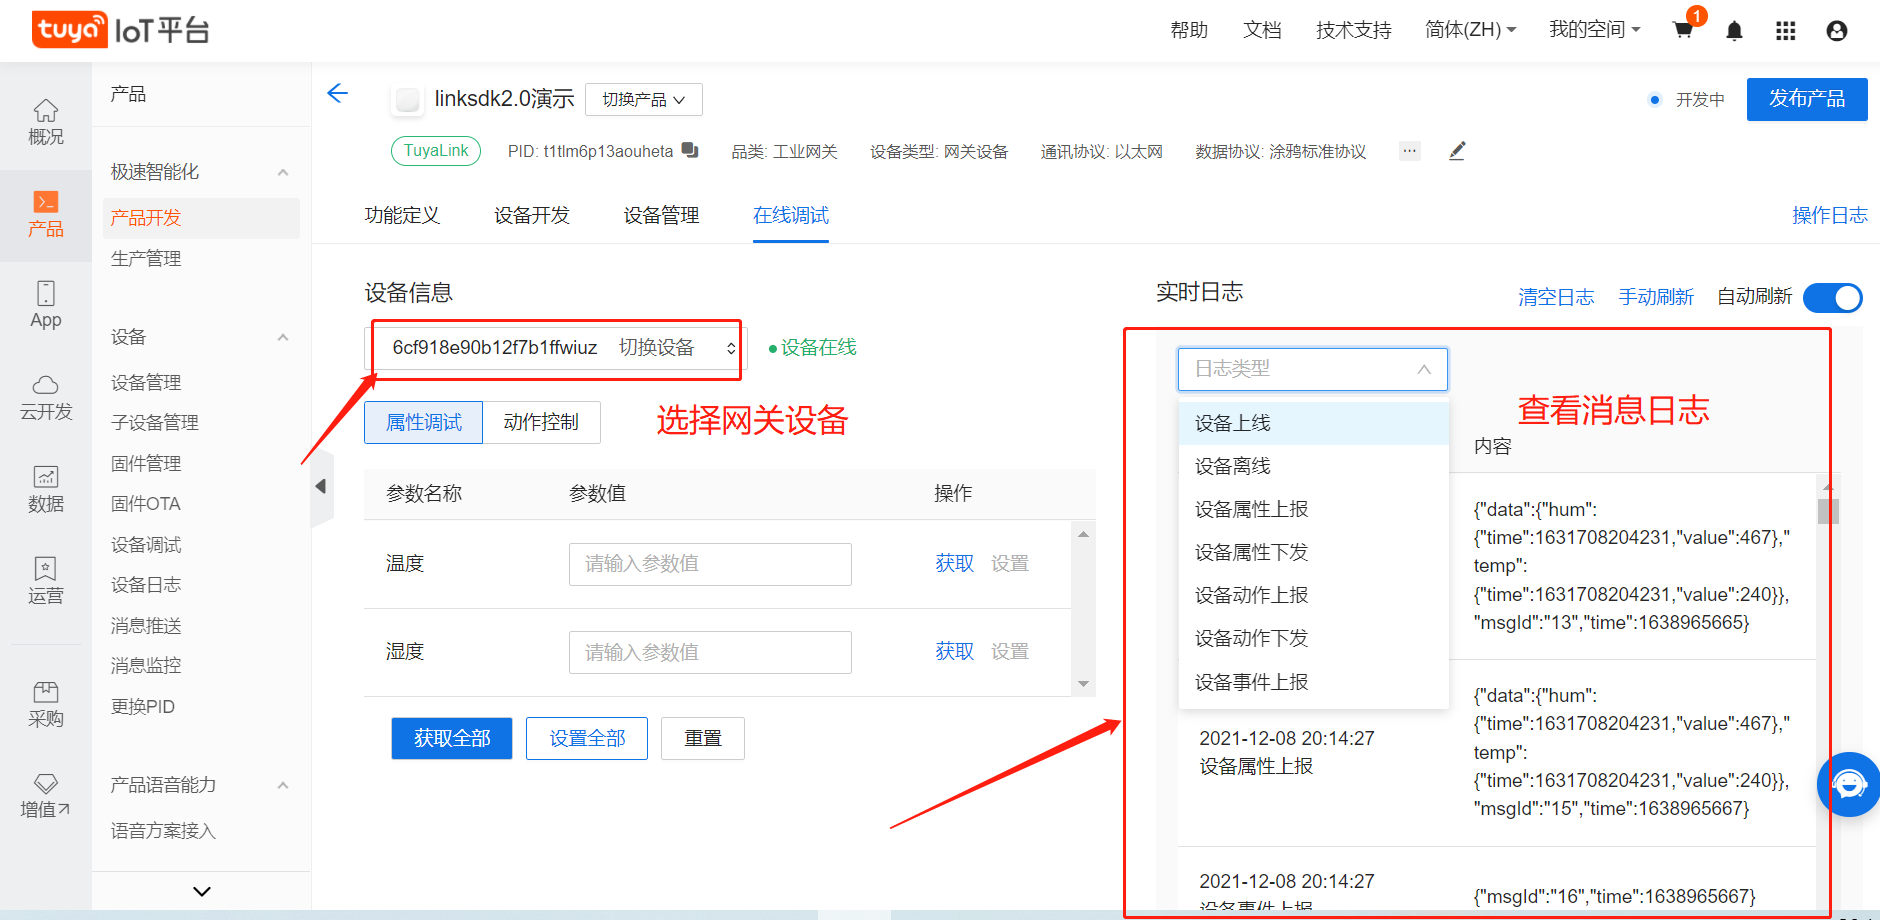Screen dimensions: 1880x920
Task: Select 属性调试 tab
Action: (x=424, y=422)
